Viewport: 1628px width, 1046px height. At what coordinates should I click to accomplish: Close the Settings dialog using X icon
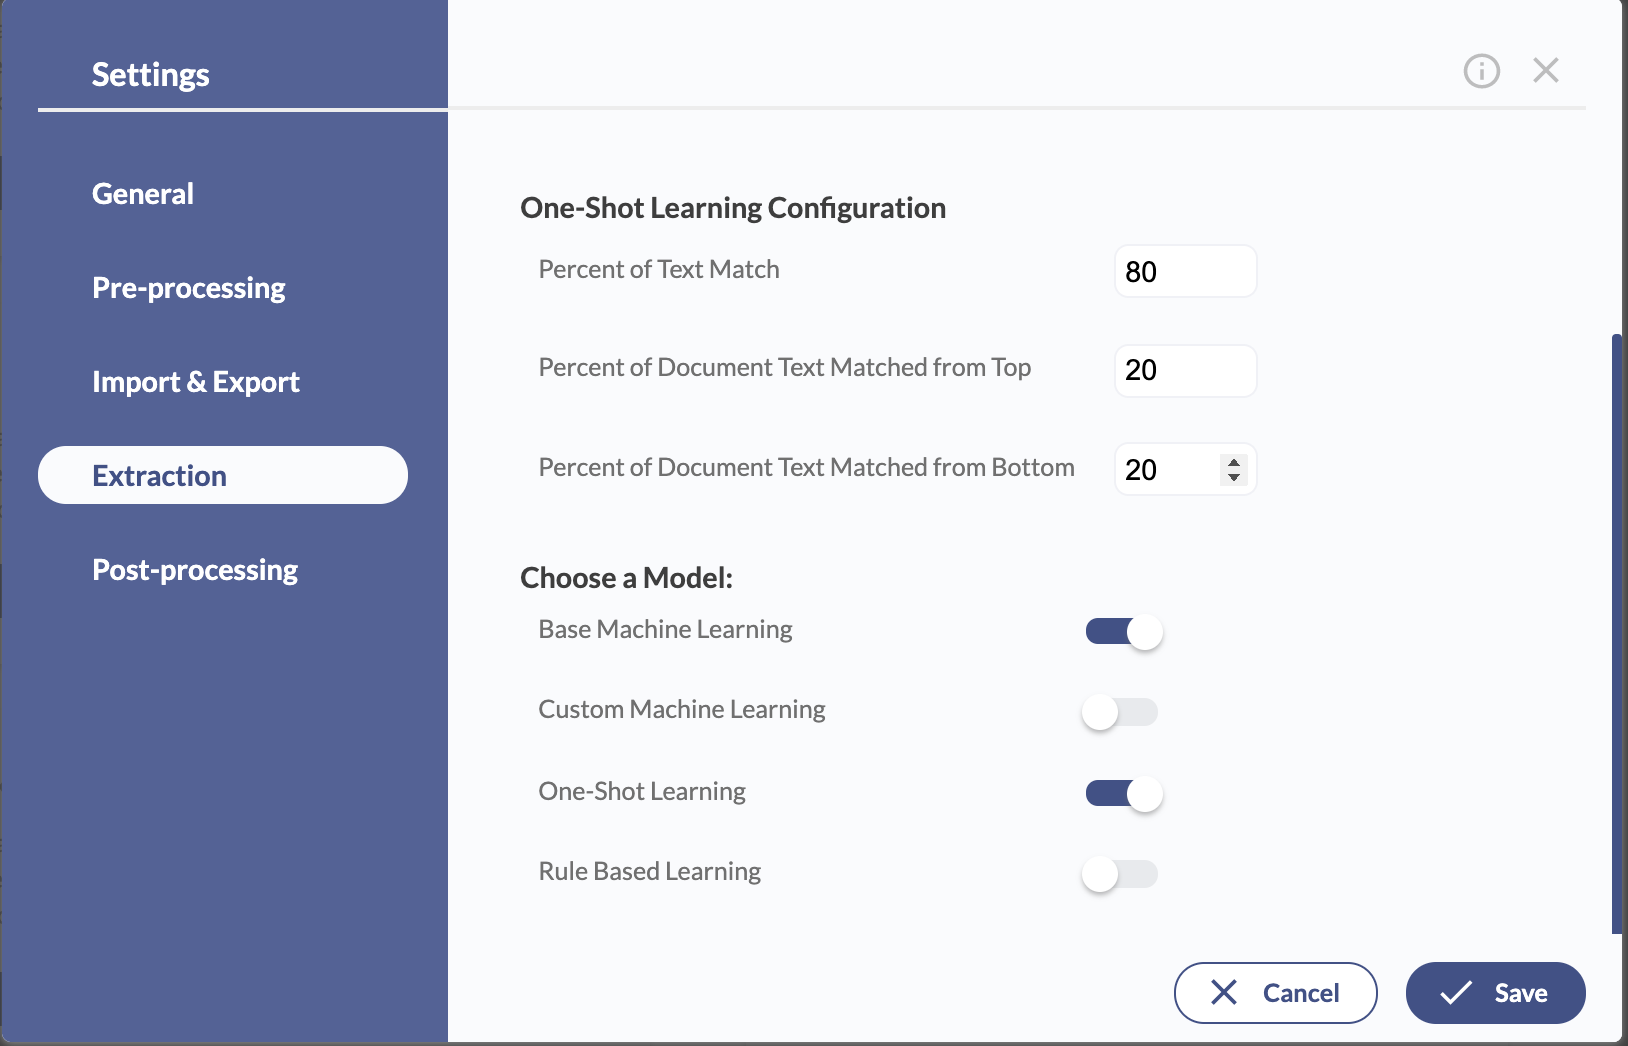tap(1546, 71)
